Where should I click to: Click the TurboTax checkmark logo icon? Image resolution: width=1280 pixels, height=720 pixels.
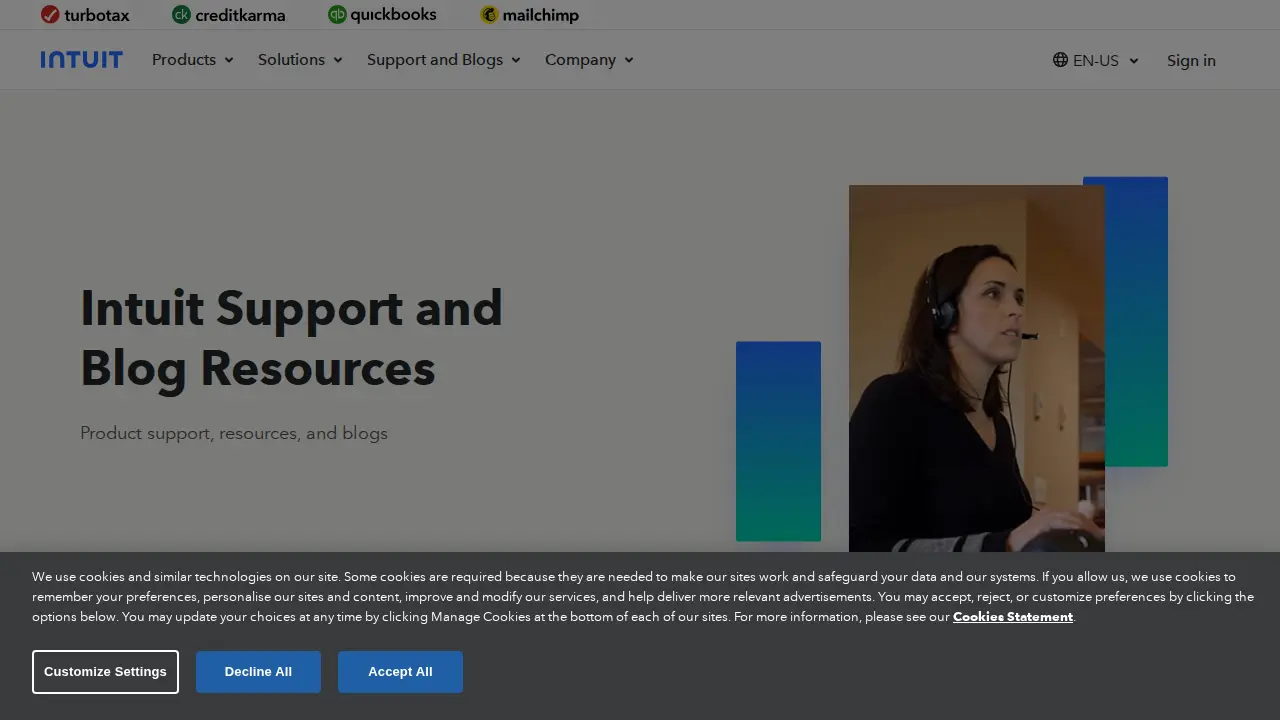click(x=50, y=14)
